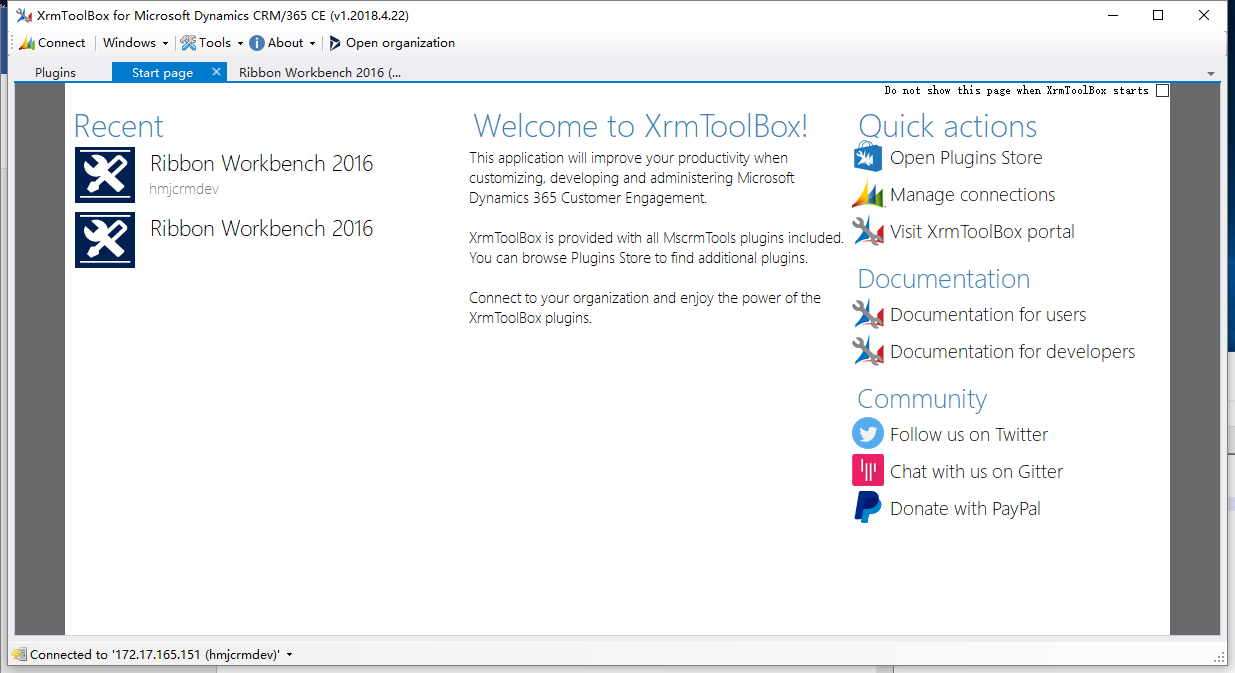This screenshot has height=673, width=1235.
Task: Minimize the XrmToolBox window
Action: coord(1112,15)
